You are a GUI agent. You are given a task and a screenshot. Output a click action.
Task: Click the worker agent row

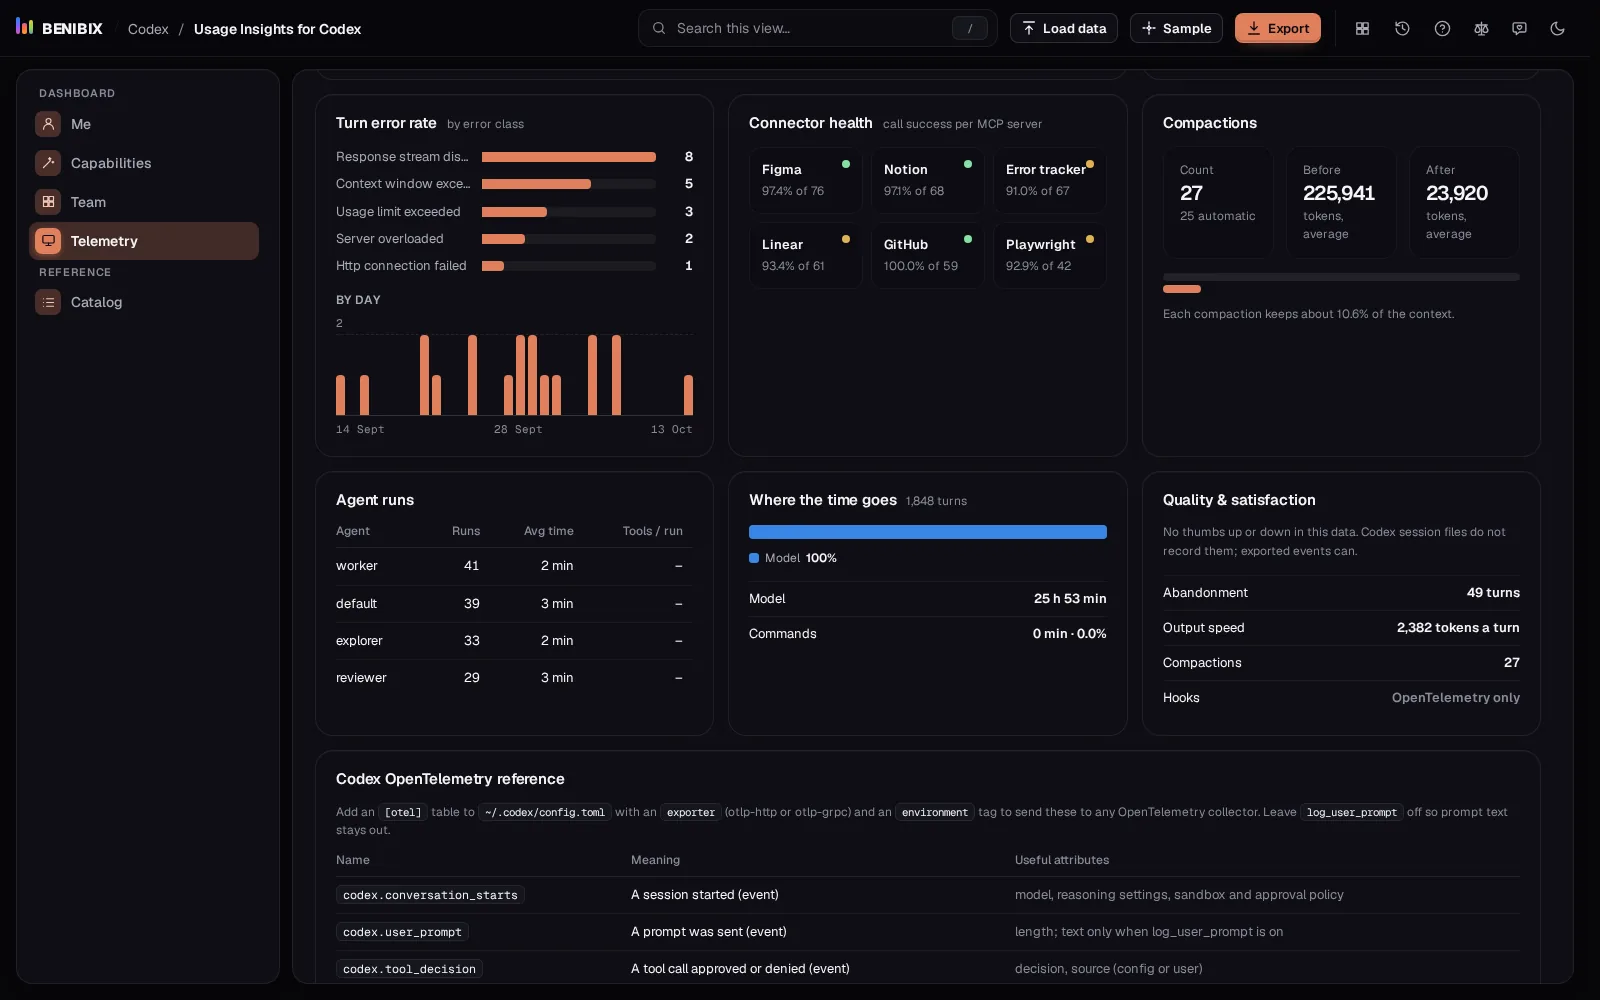[x=514, y=566]
